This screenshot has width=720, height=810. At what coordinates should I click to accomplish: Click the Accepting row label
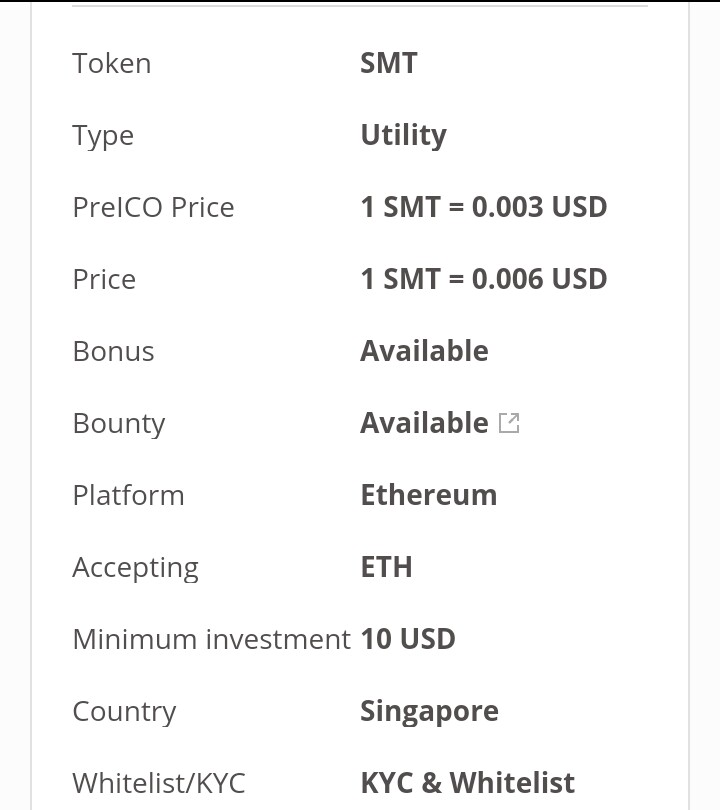point(135,567)
